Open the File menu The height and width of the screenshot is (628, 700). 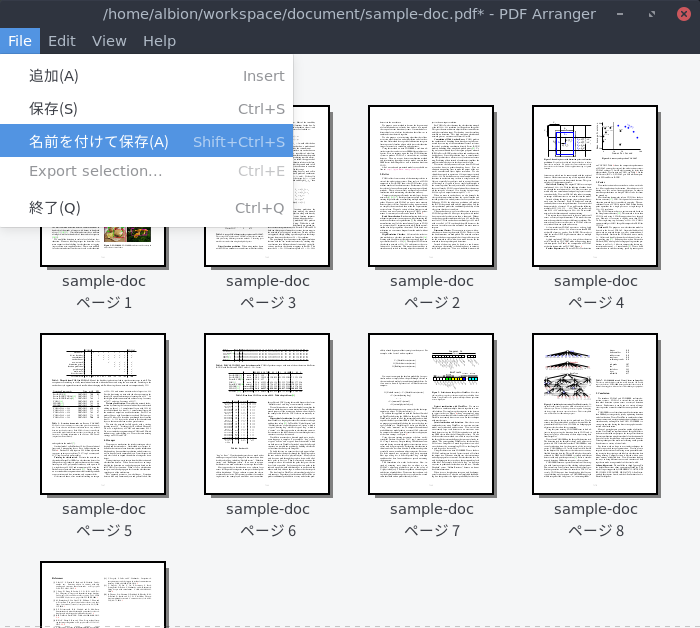(20, 41)
